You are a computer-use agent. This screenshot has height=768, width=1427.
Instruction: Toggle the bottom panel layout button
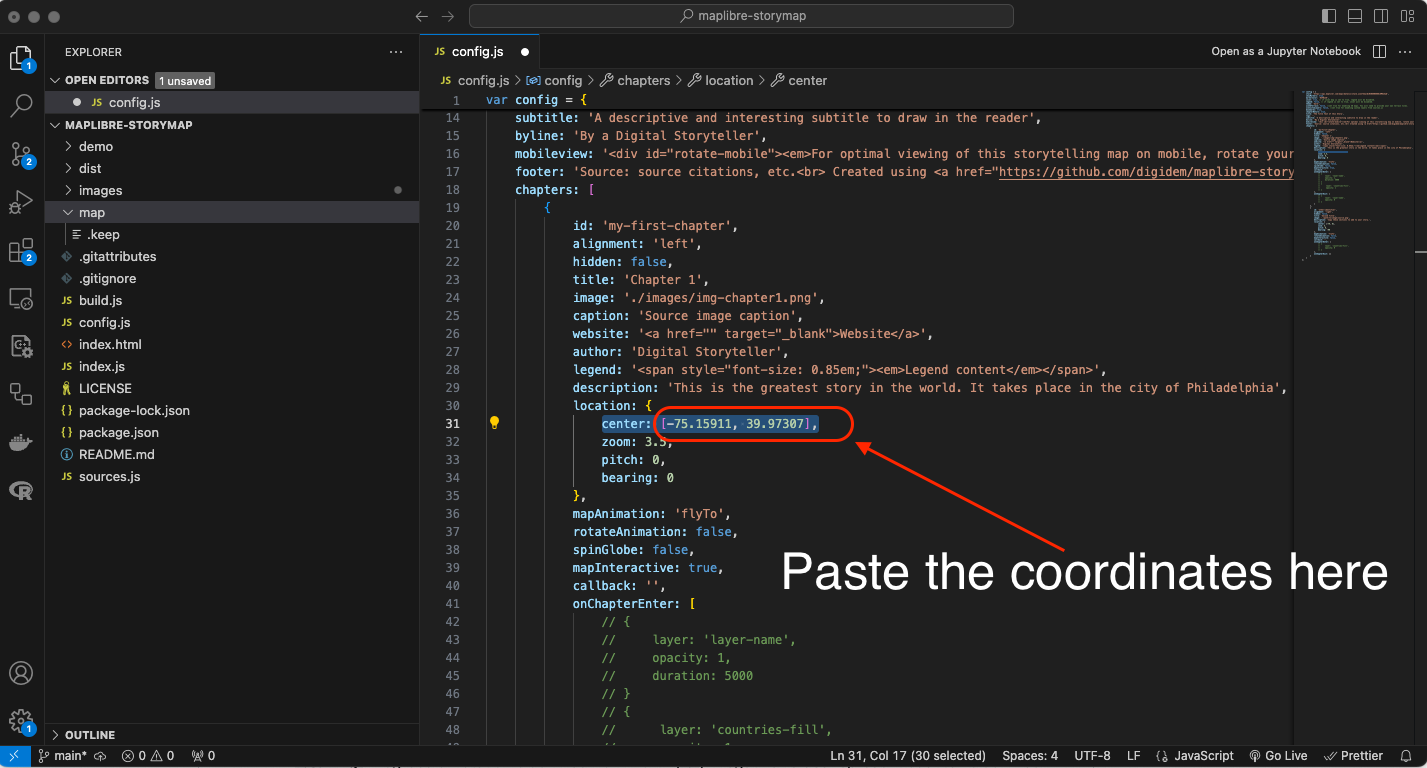(x=1355, y=17)
